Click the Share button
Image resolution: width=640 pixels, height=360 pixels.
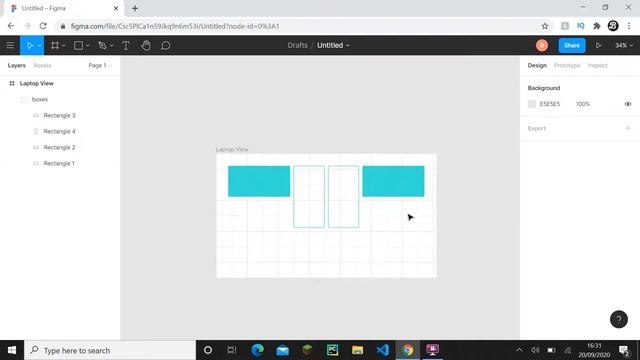click(x=572, y=45)
